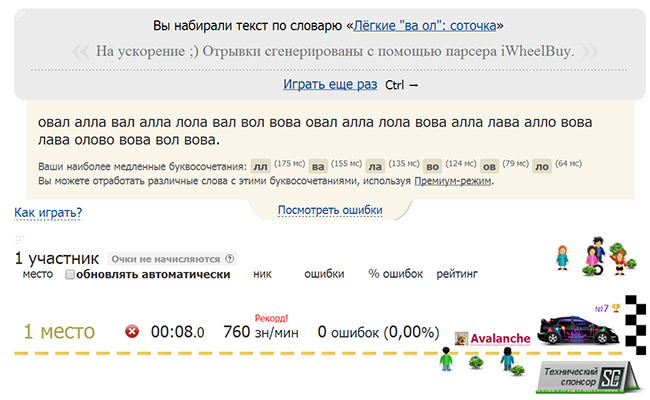Open the Премиум-режим link
650x400 pixels.
coord(454,181)
